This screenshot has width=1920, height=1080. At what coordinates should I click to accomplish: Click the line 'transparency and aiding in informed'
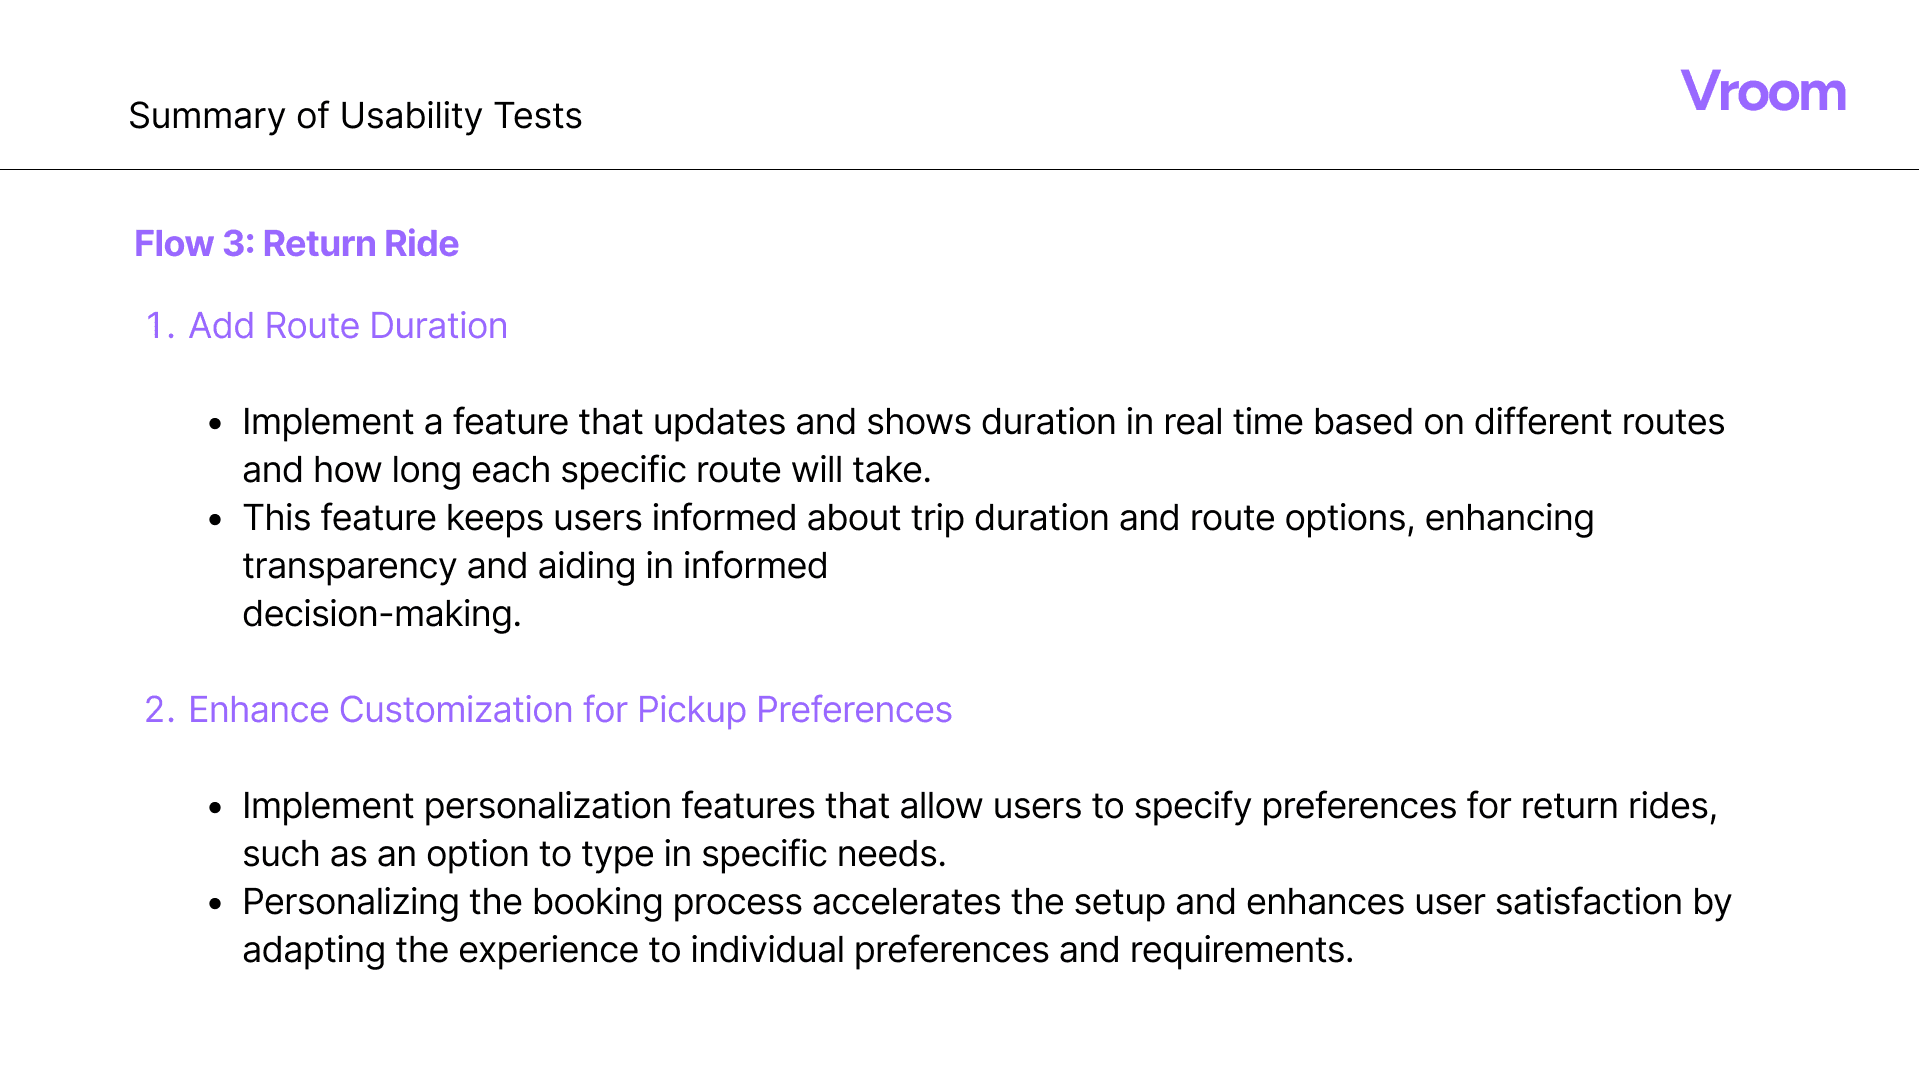[535, 566]
